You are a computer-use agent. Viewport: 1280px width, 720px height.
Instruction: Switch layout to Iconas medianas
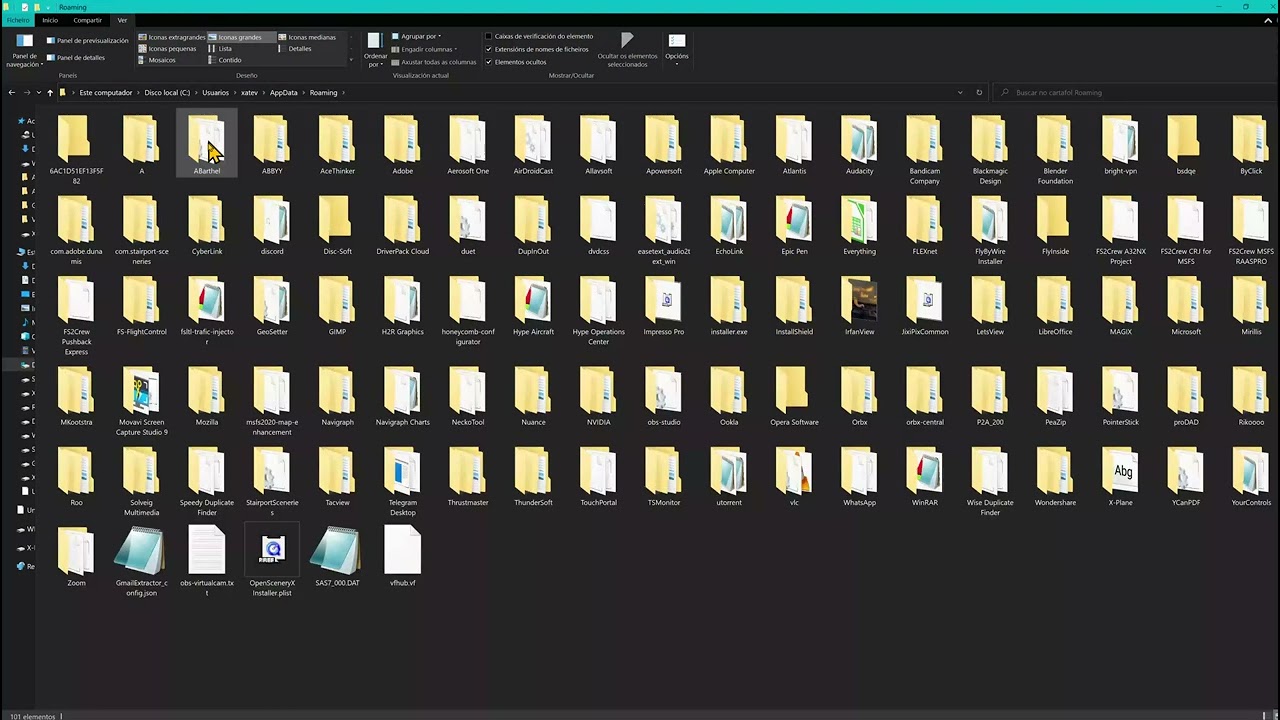coord(307,37)
